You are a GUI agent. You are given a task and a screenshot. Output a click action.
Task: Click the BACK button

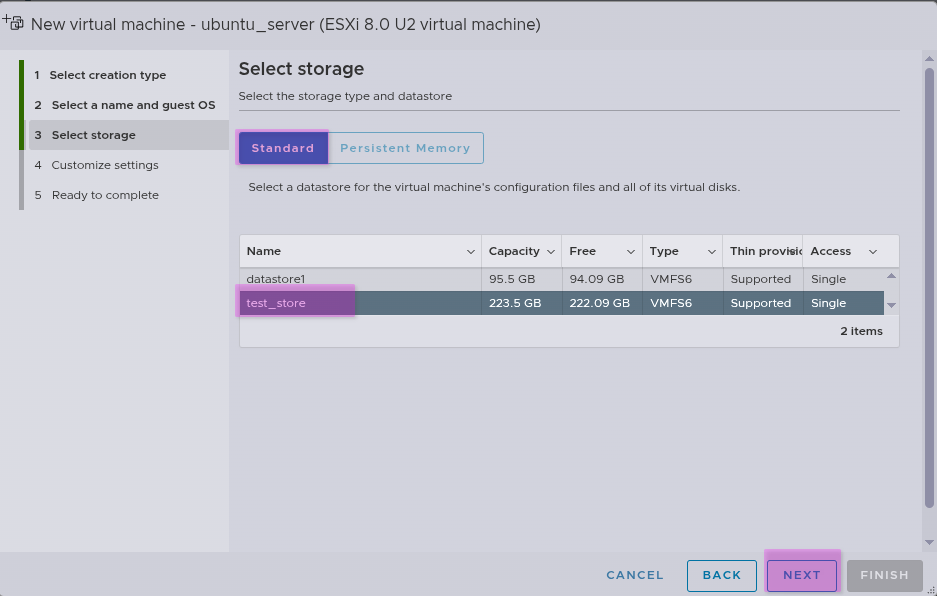[x=721, y=575]
